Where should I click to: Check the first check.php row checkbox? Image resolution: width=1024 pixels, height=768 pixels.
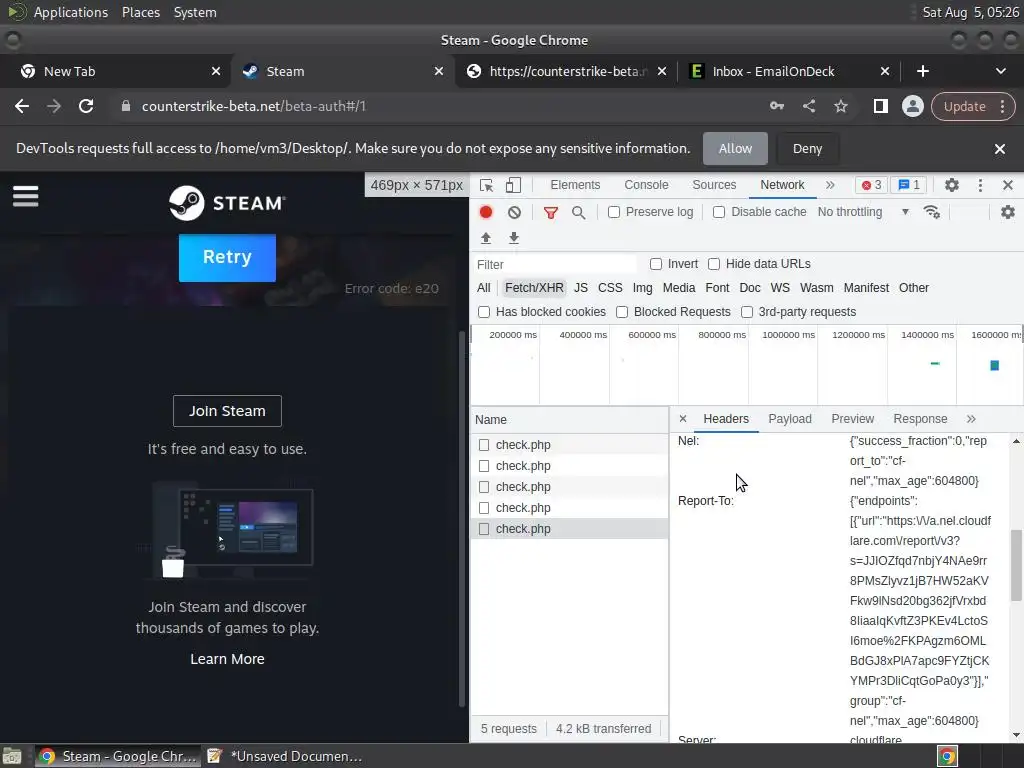coord(484,445)
